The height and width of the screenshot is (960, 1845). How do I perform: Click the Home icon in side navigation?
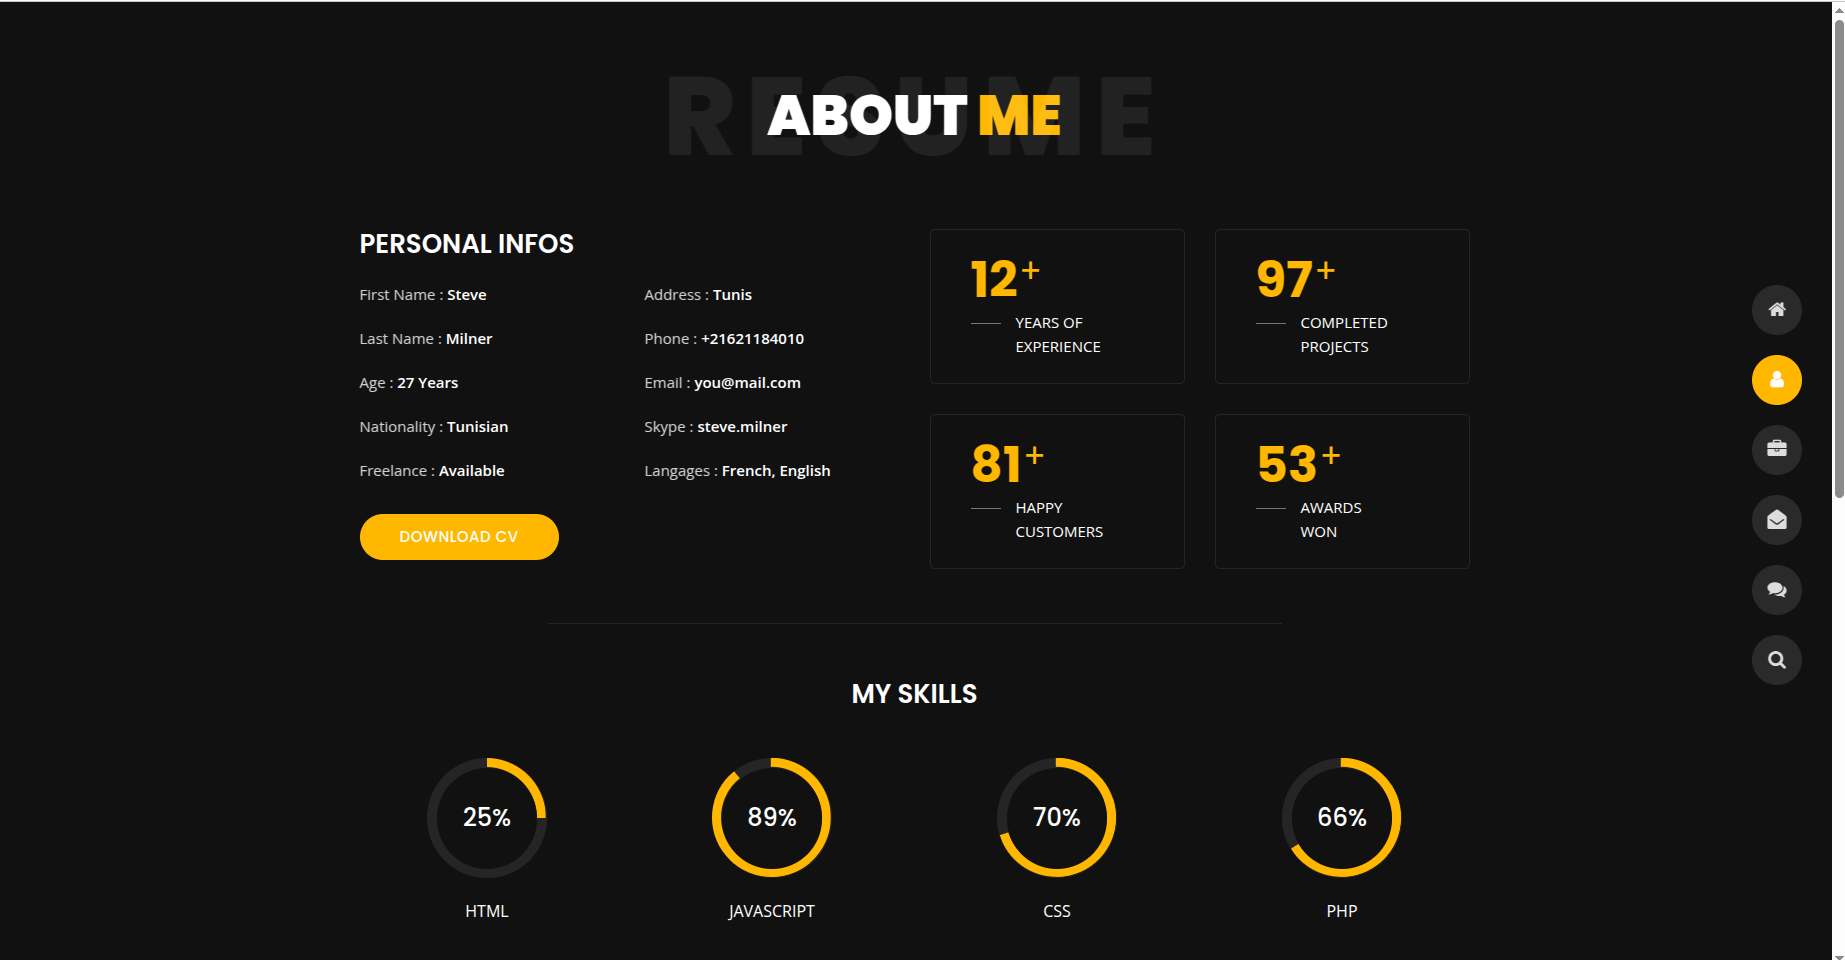click(x=1776, y=310)
